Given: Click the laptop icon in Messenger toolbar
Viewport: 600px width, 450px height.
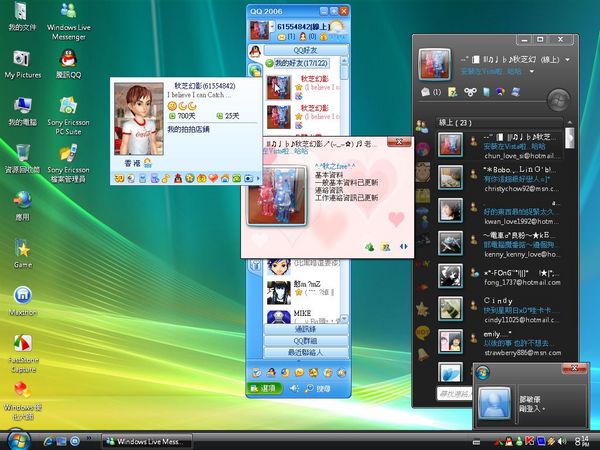Looking at the screenshot, I should [x=515, y=92].
